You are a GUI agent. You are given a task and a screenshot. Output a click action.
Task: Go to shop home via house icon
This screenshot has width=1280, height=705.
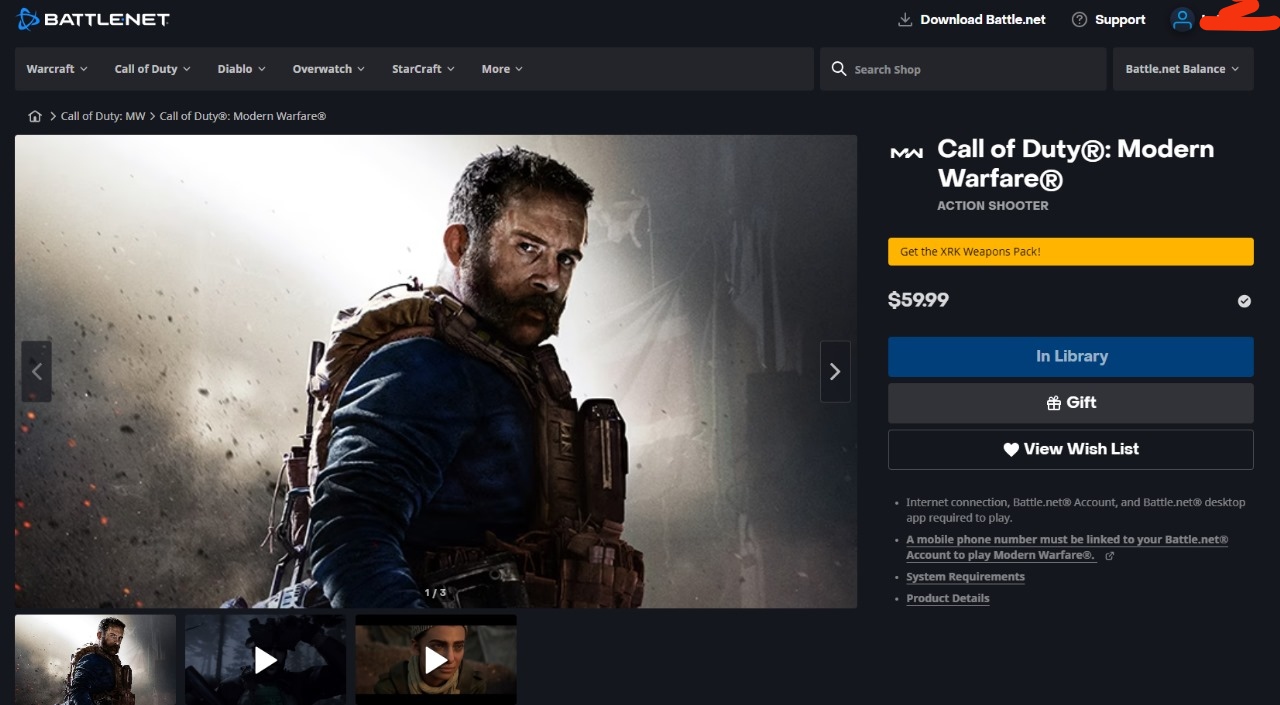click(35, 116)
